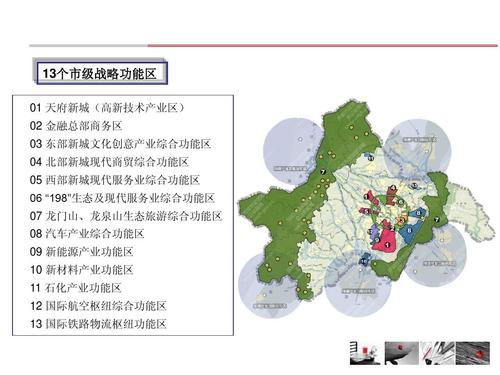Screen dimensions: 500x375
Task: Click marker 4 on the brown northern zone
Action: coord(393,188)
